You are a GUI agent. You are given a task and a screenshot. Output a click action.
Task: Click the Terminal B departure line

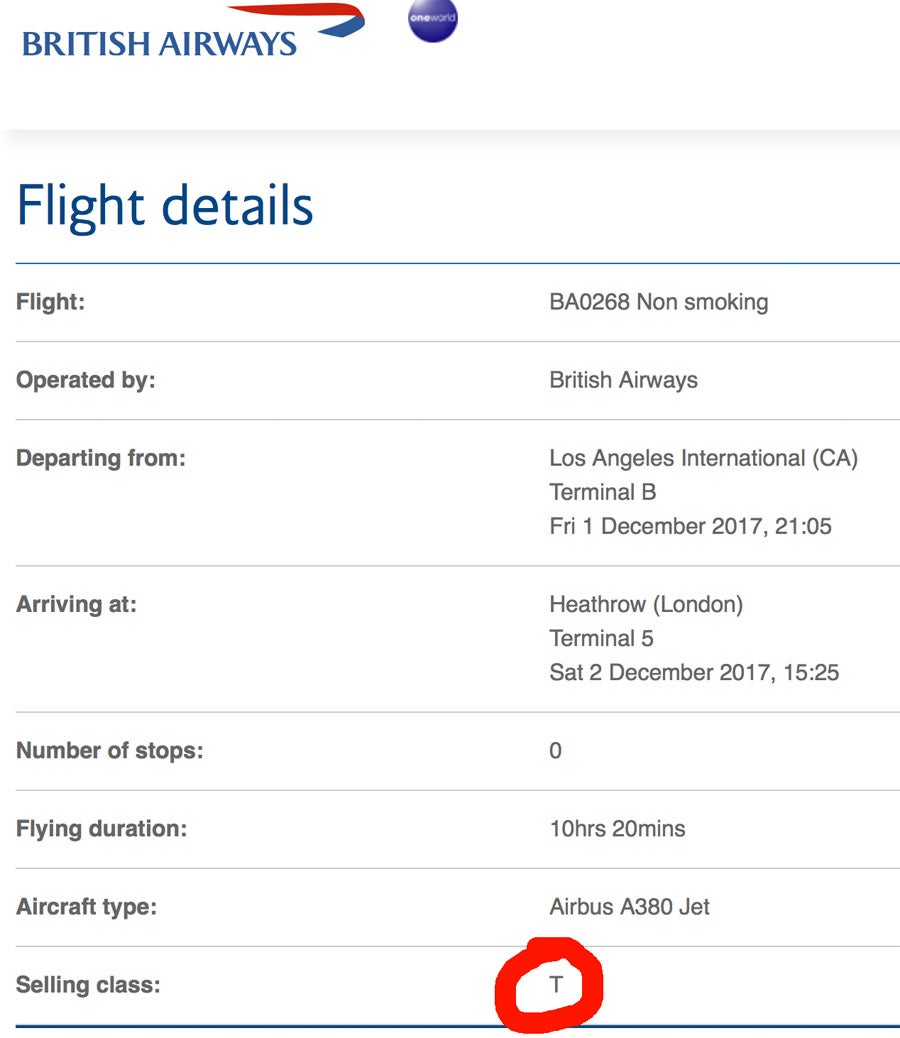click(603, 492)
